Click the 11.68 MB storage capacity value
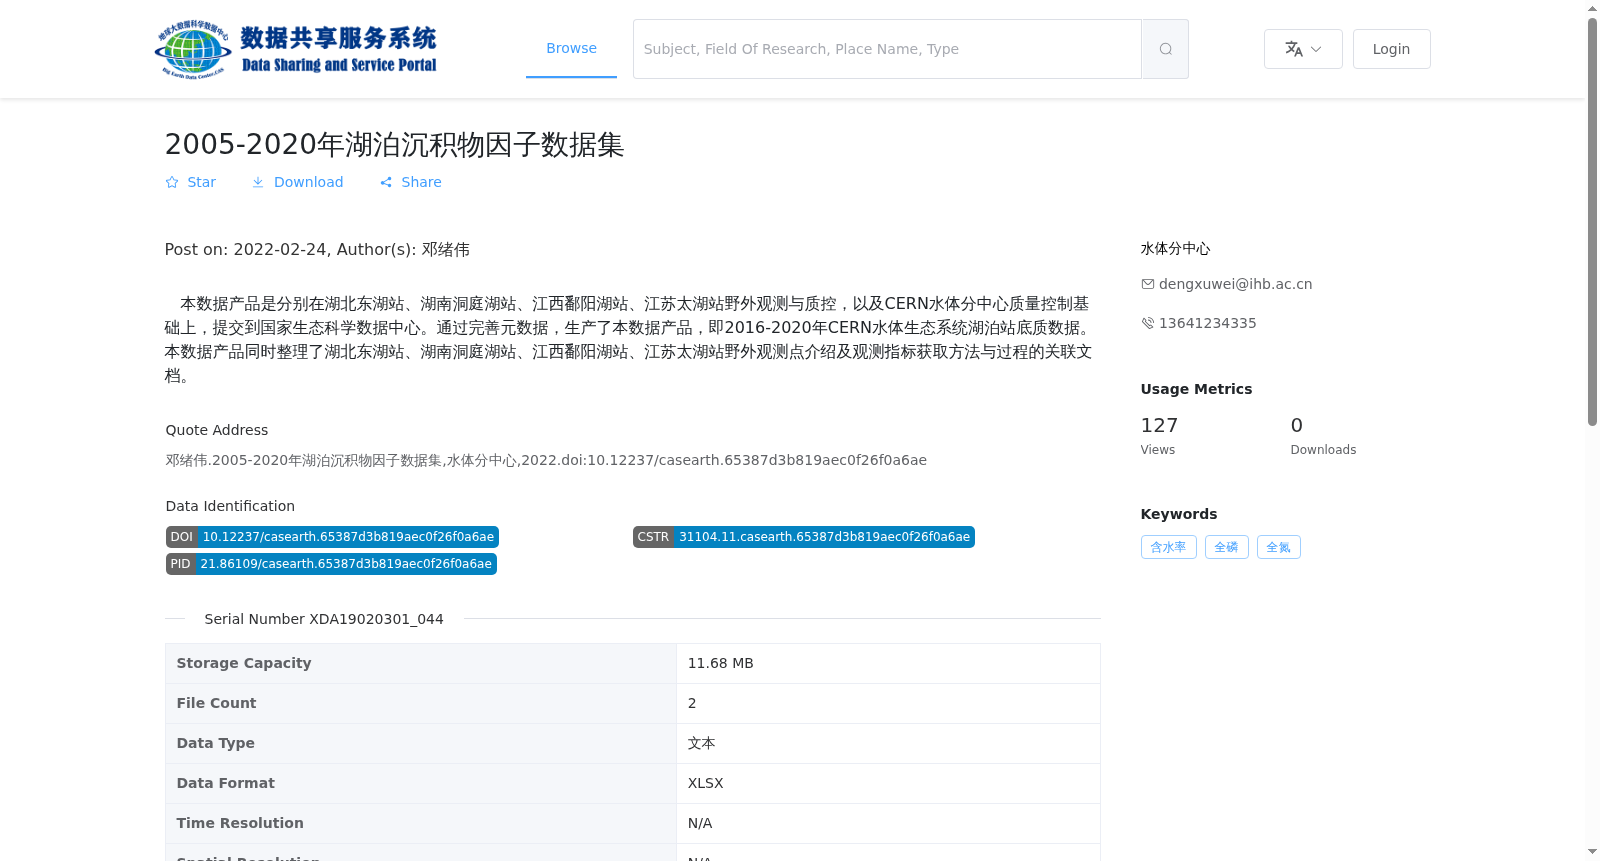Image resolution: width=1600 pixels, height=861 pixels. [720, 663]
